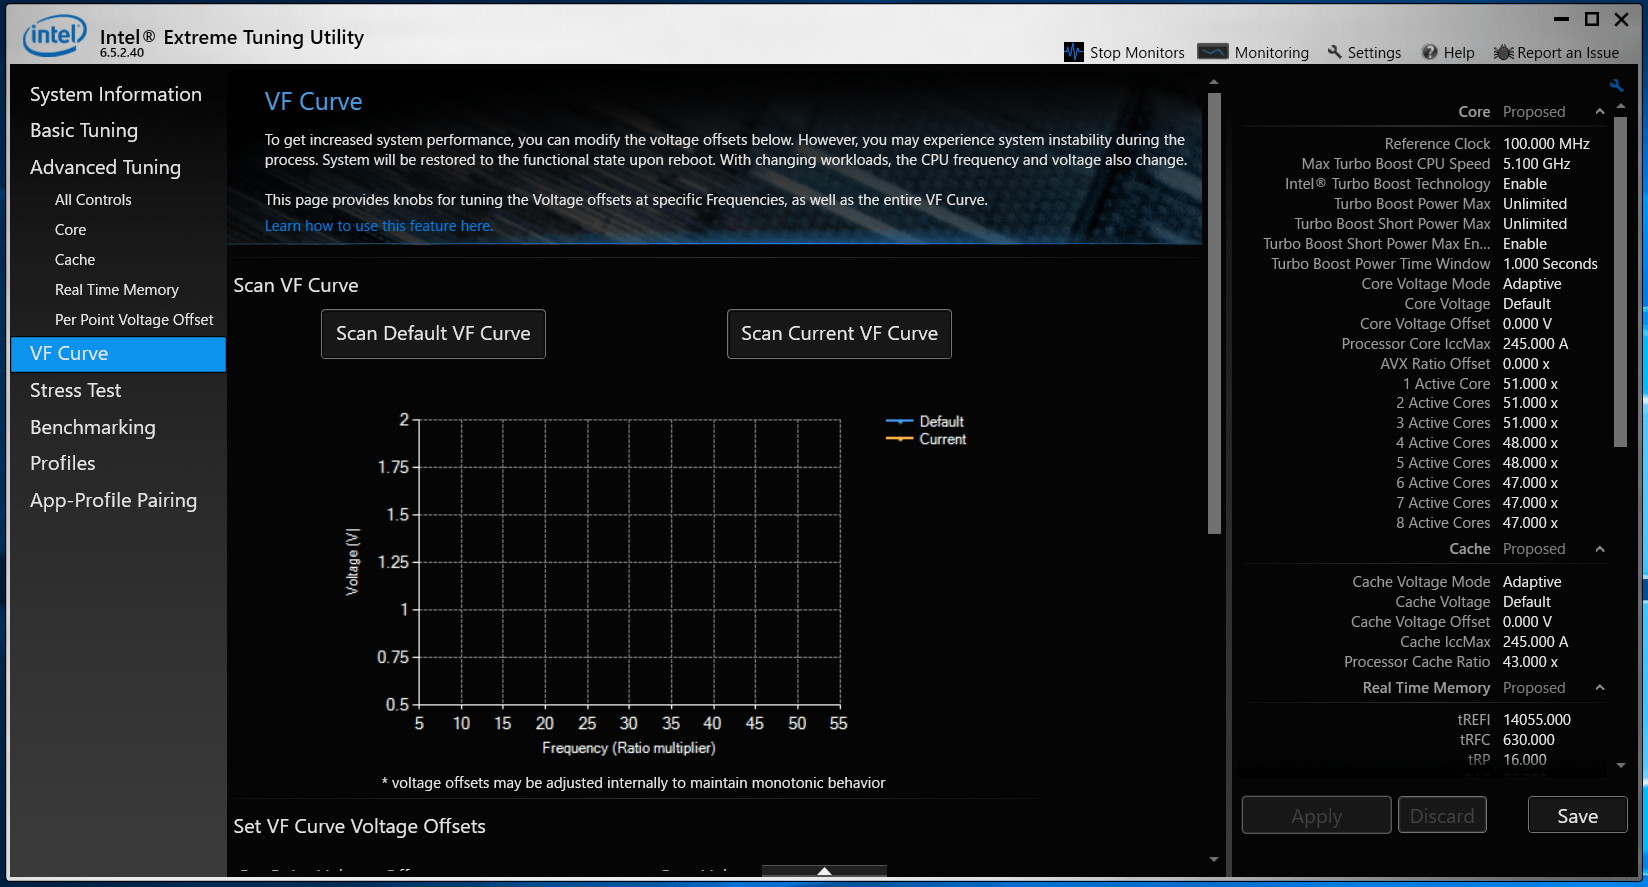Click the VF Curve page heading
The image size is (1648, 887).
313,102
